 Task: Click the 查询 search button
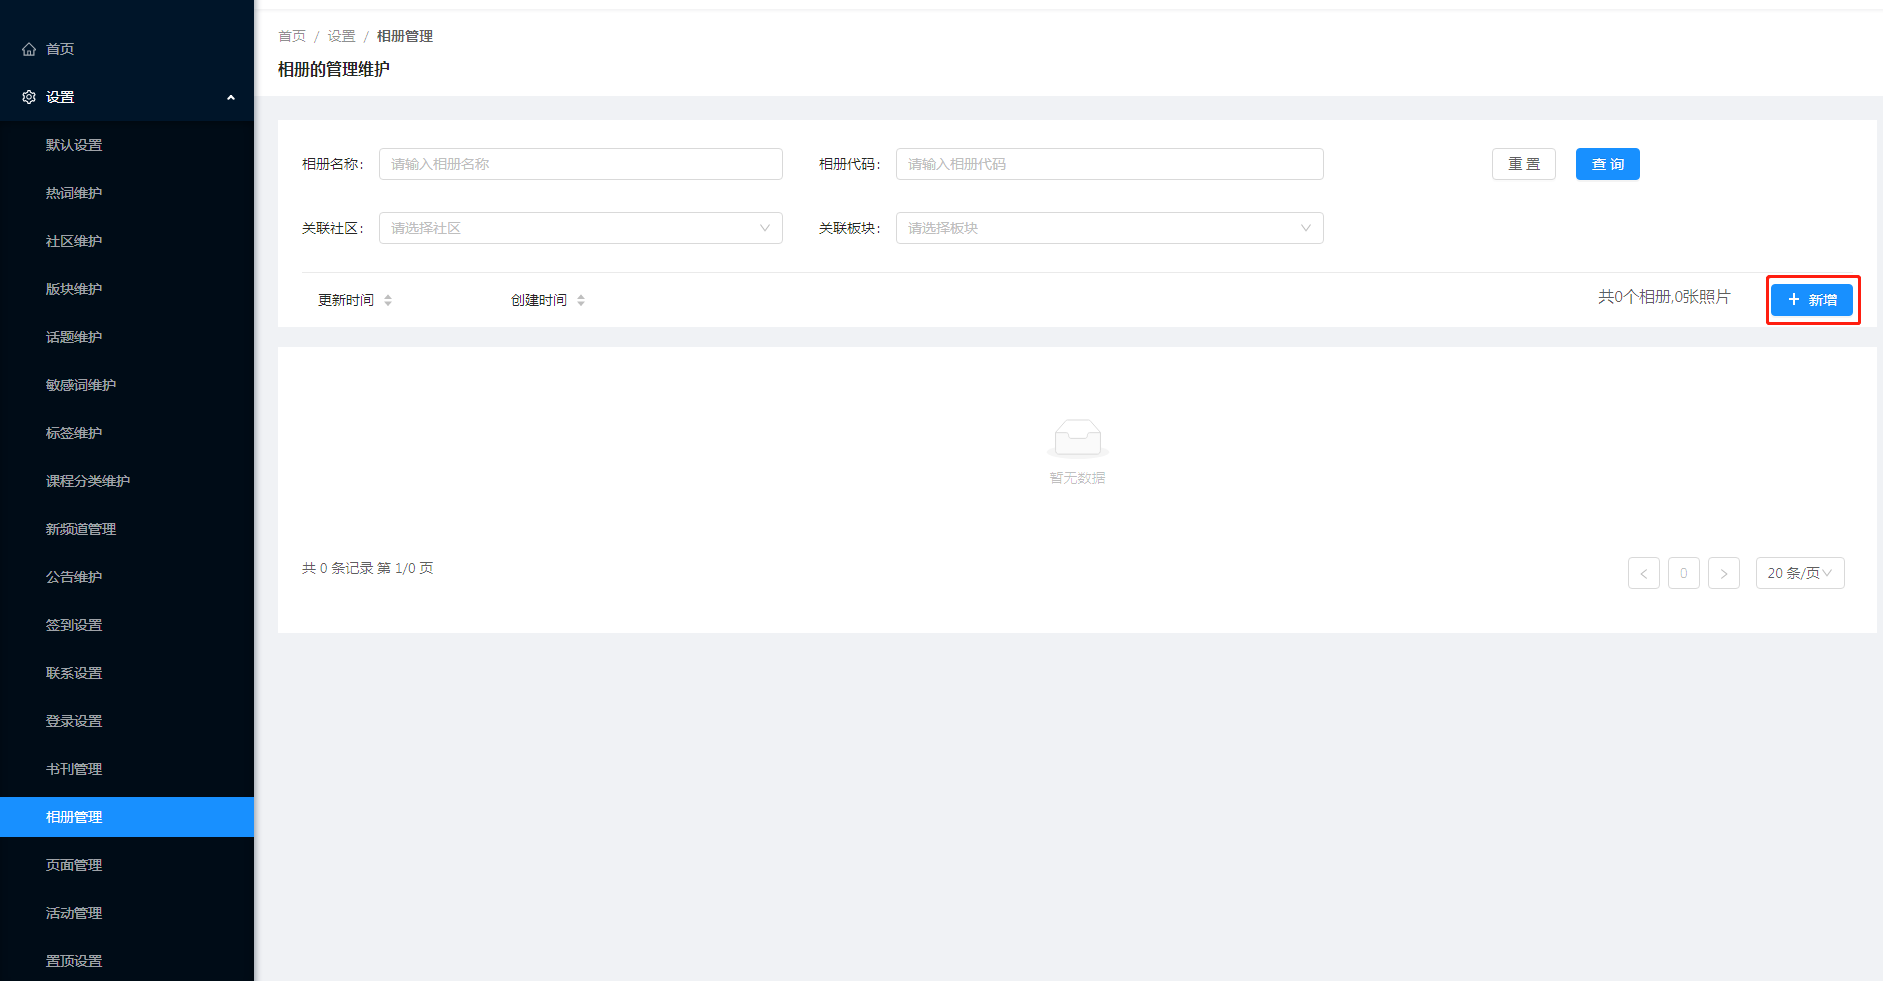coord(1608,164)
